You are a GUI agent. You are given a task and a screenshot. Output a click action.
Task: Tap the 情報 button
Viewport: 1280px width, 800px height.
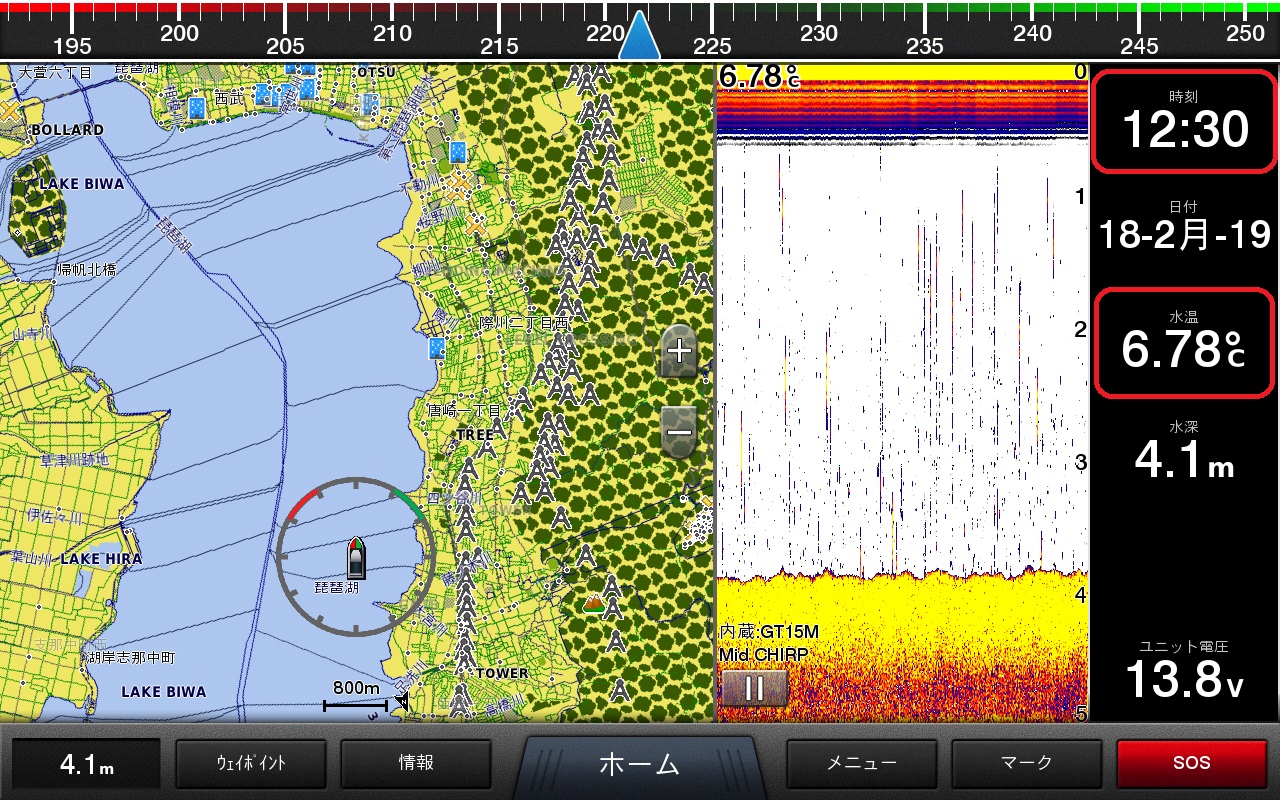click(x=415, y=764)
